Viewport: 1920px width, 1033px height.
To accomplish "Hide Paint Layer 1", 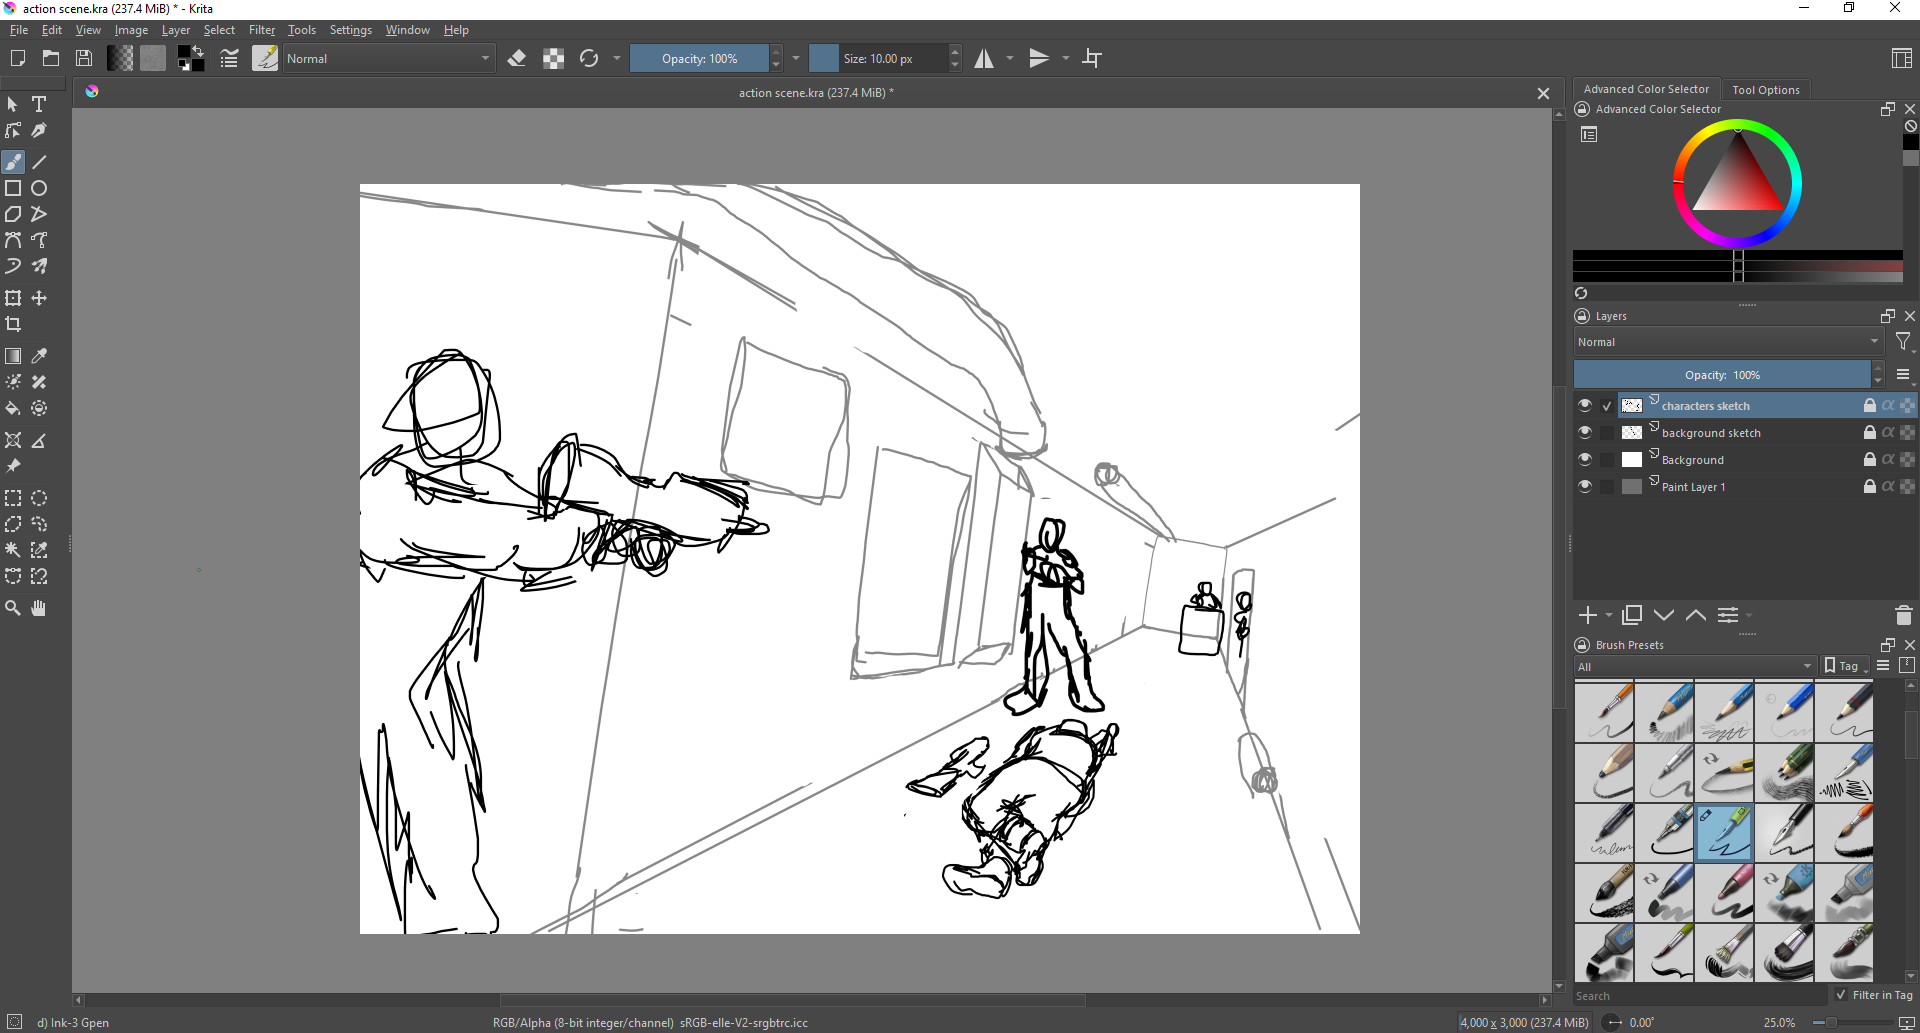I will (x=1585, y=486).
